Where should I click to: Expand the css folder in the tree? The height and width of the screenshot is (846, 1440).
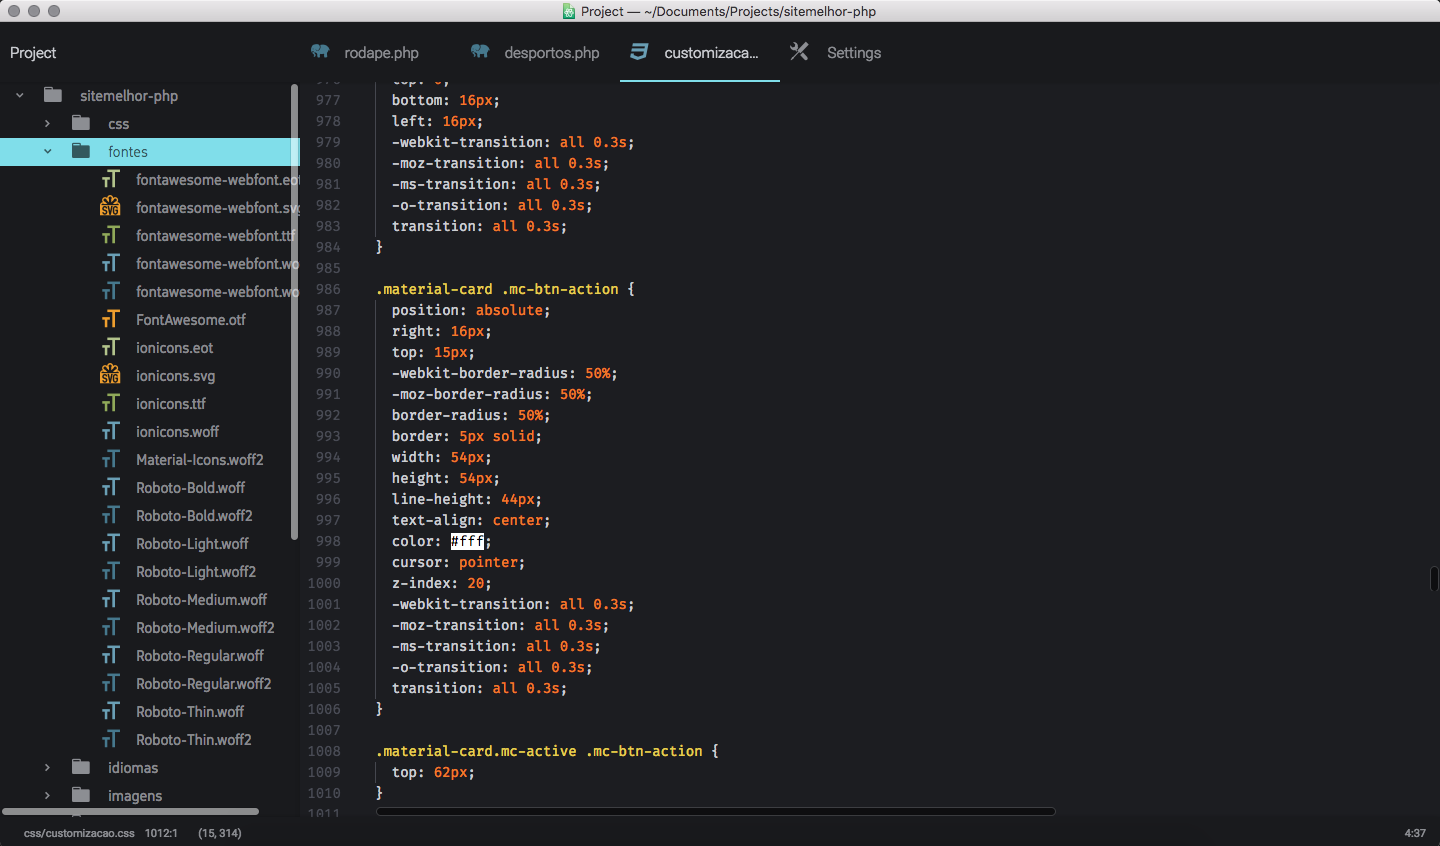47,123
